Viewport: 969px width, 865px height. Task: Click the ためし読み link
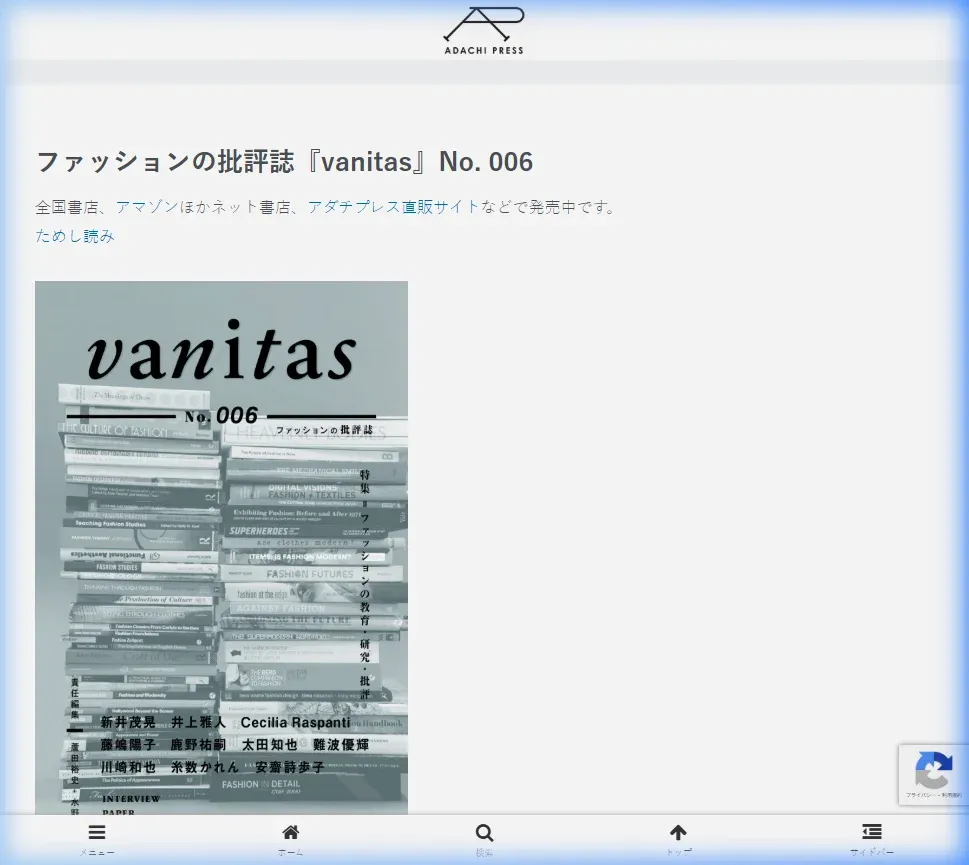(x=75, y=236)
